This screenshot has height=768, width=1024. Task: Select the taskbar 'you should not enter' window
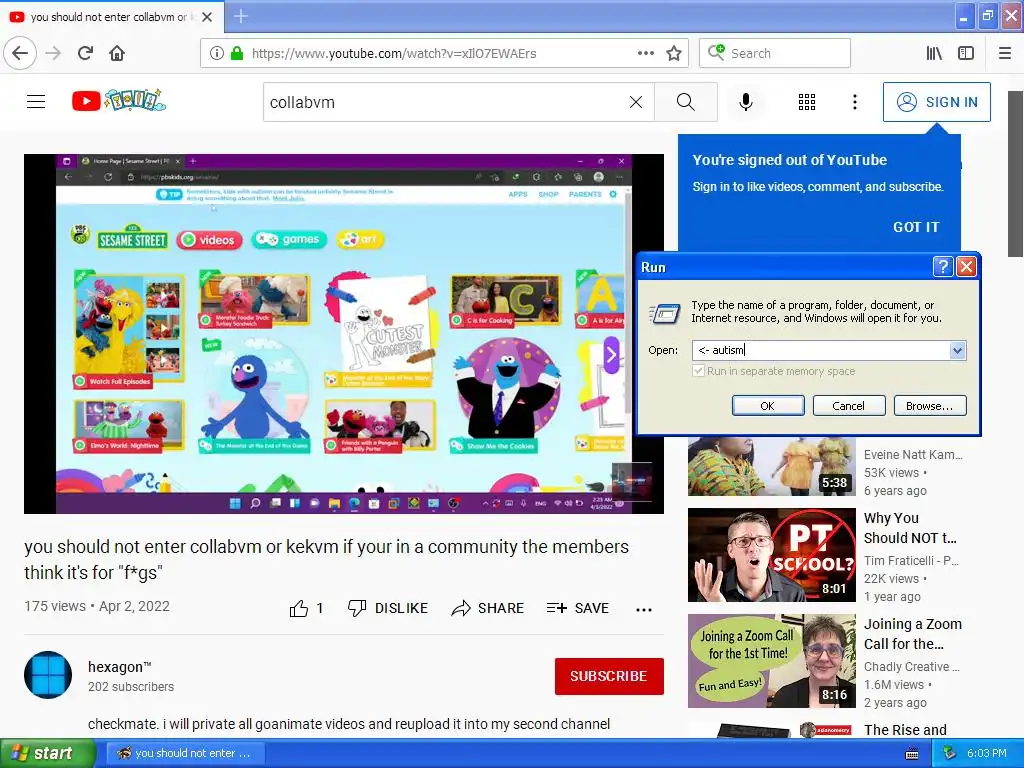pos(185,753)
